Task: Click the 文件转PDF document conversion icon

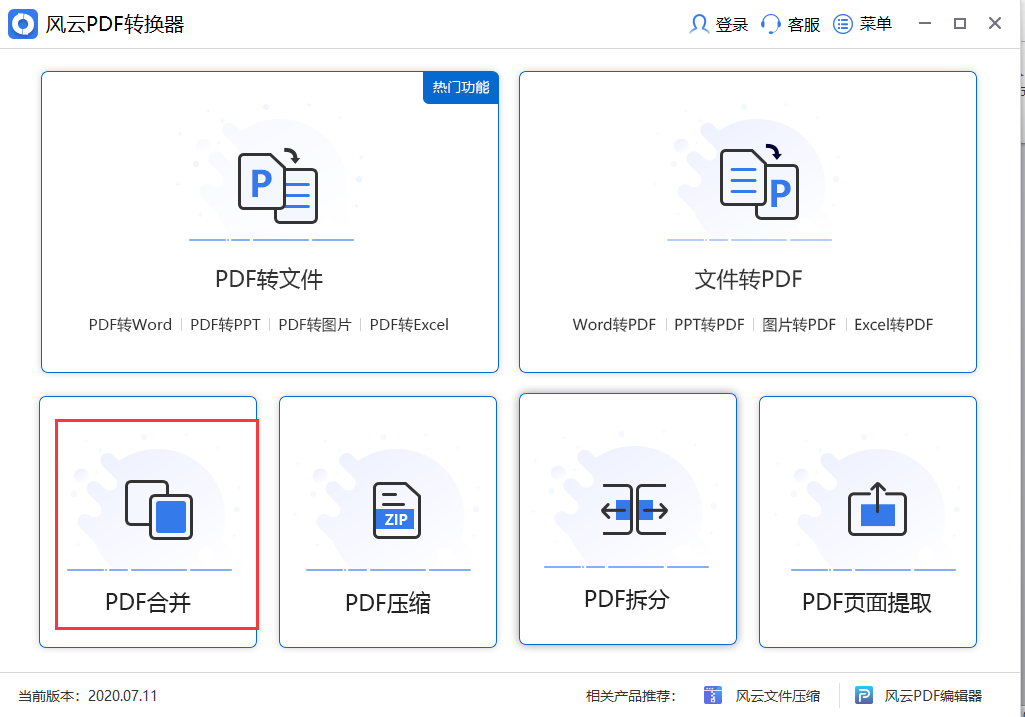Action: tap(759, 182)
